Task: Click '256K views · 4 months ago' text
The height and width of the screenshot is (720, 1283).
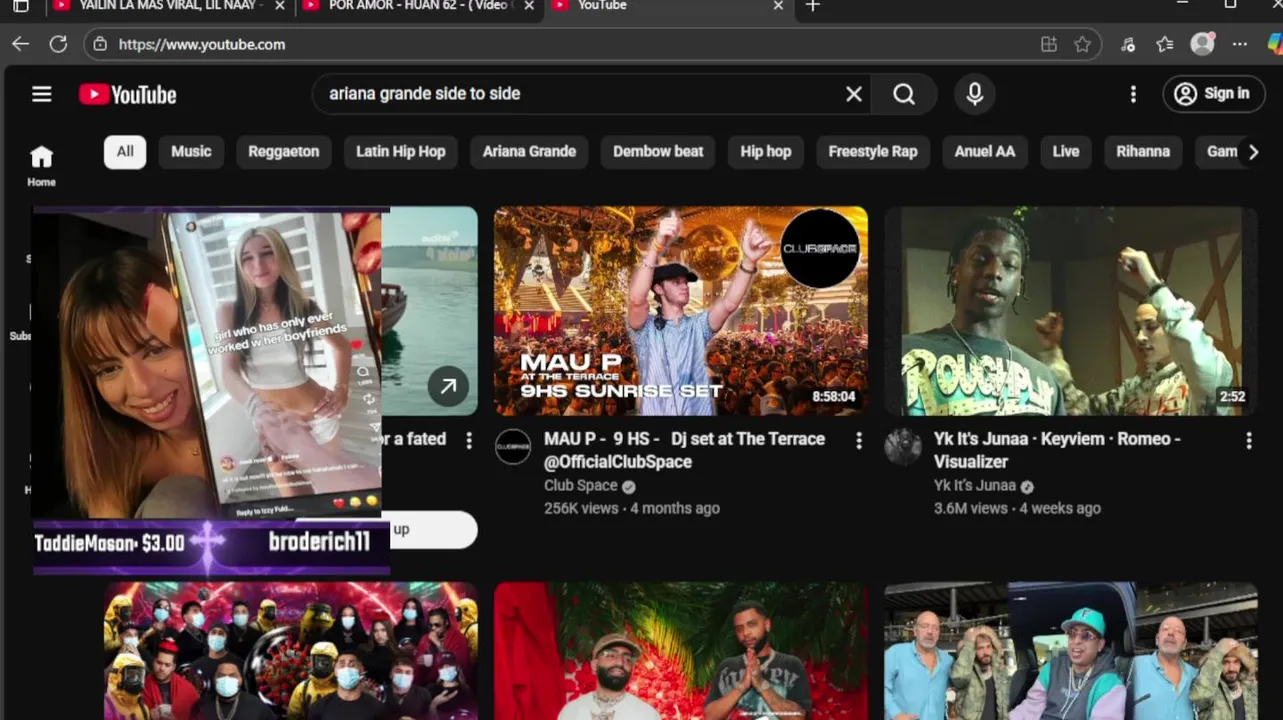Action: [x=632, y=508]
